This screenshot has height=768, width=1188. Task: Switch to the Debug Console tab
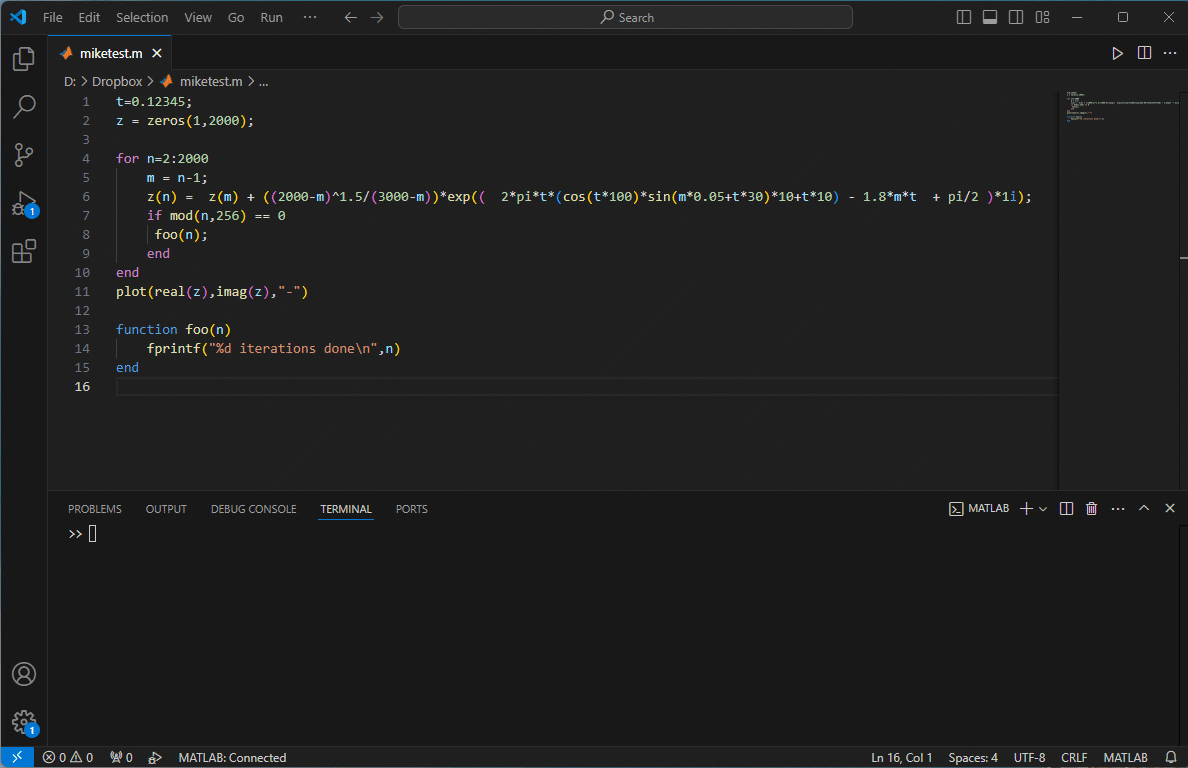253,509
